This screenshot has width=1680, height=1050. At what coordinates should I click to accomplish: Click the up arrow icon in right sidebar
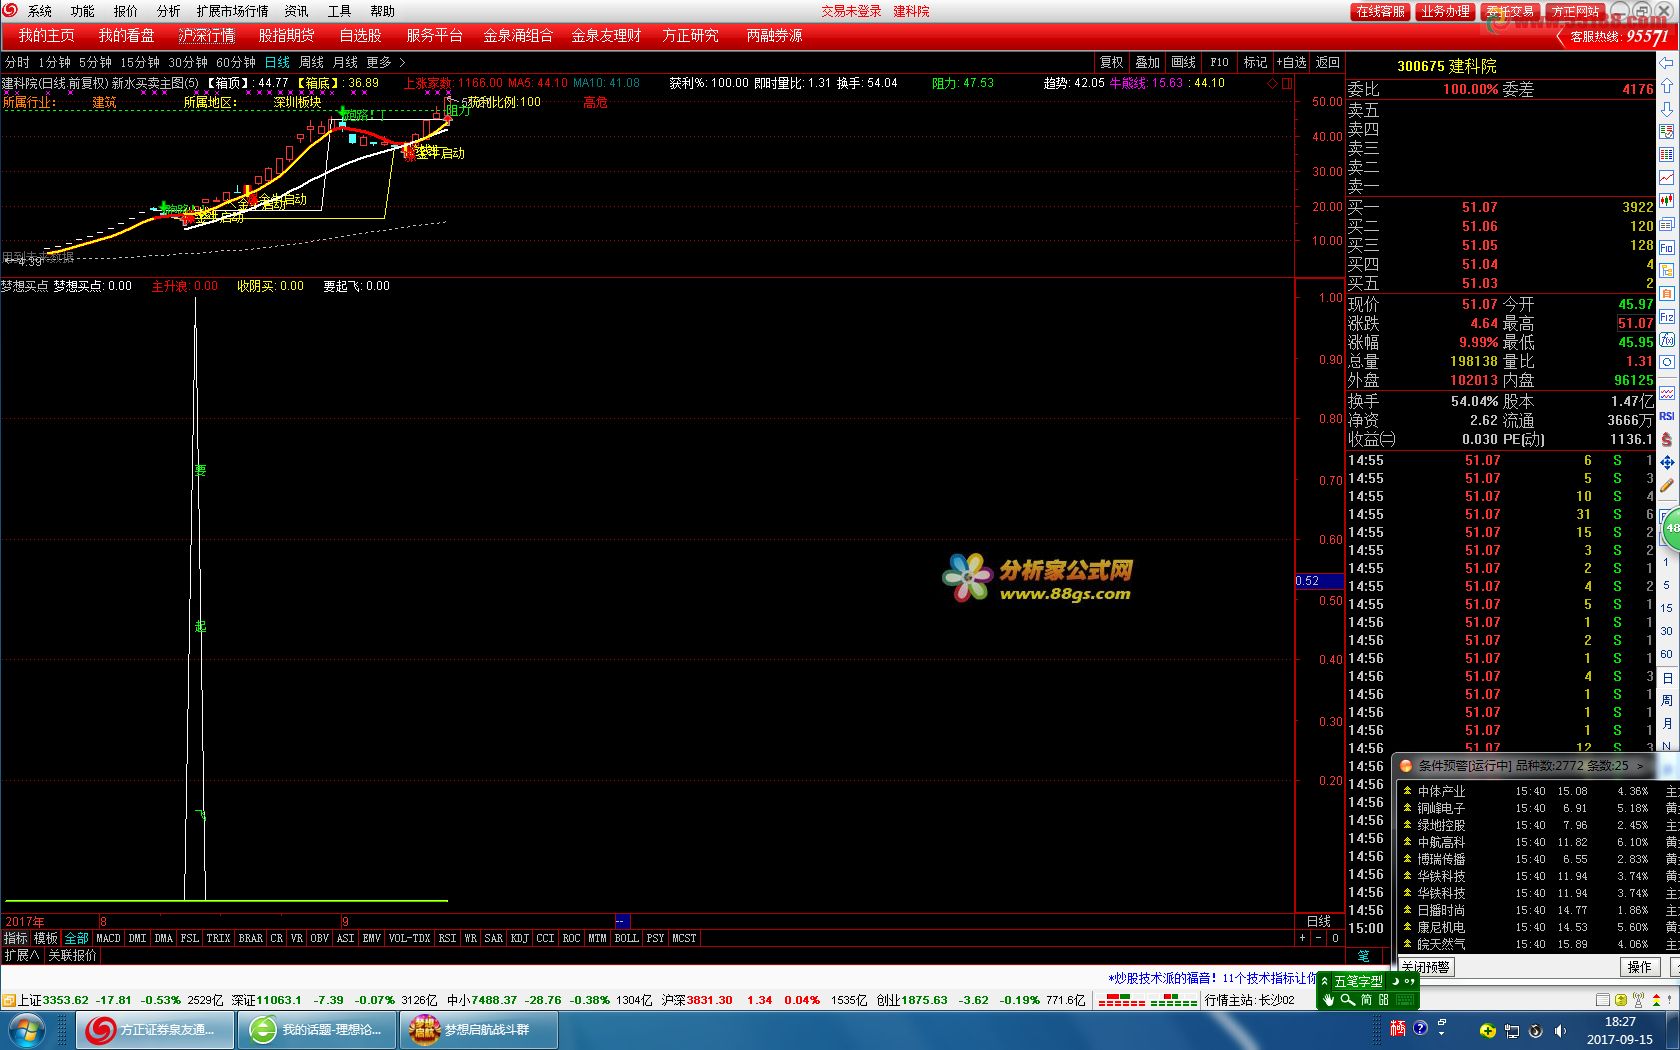tap(1667, 86)
